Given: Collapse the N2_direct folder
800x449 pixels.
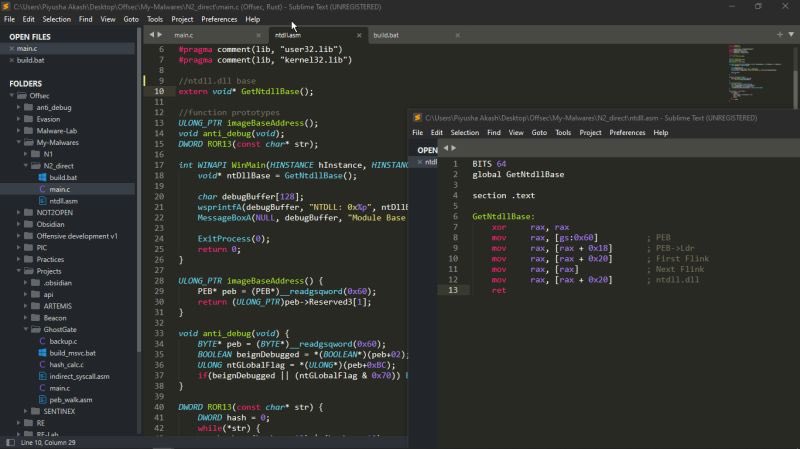Looking at the screenshot, I should (x=26, y=166).
